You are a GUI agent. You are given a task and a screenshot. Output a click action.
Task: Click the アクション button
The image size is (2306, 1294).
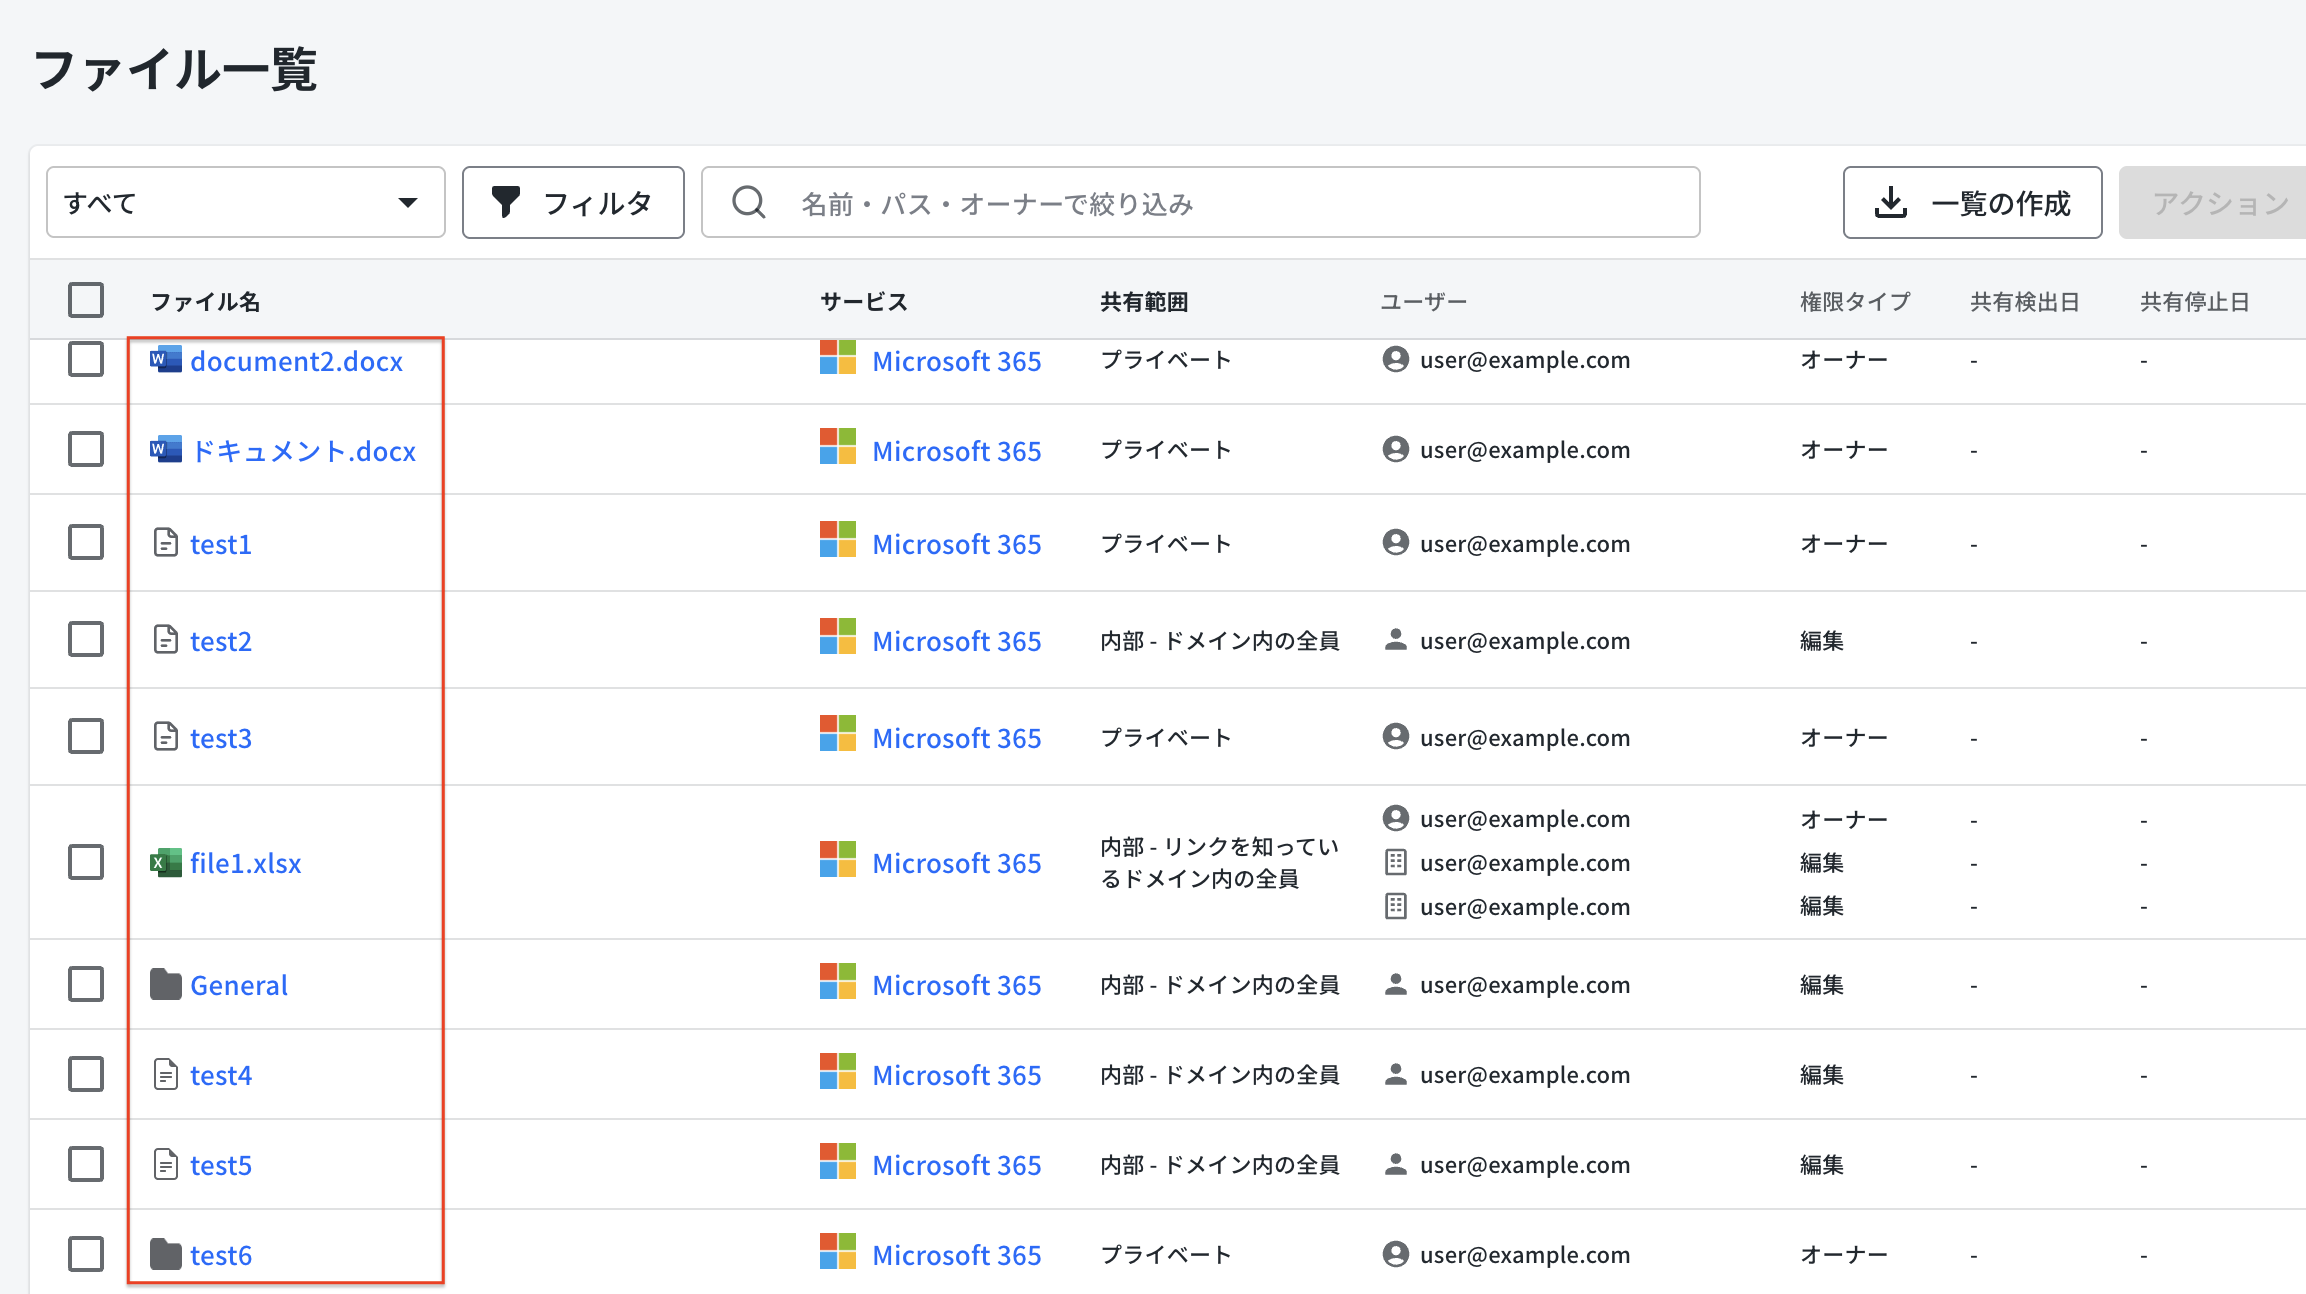pyautogui.click(x=2212, y=202)
